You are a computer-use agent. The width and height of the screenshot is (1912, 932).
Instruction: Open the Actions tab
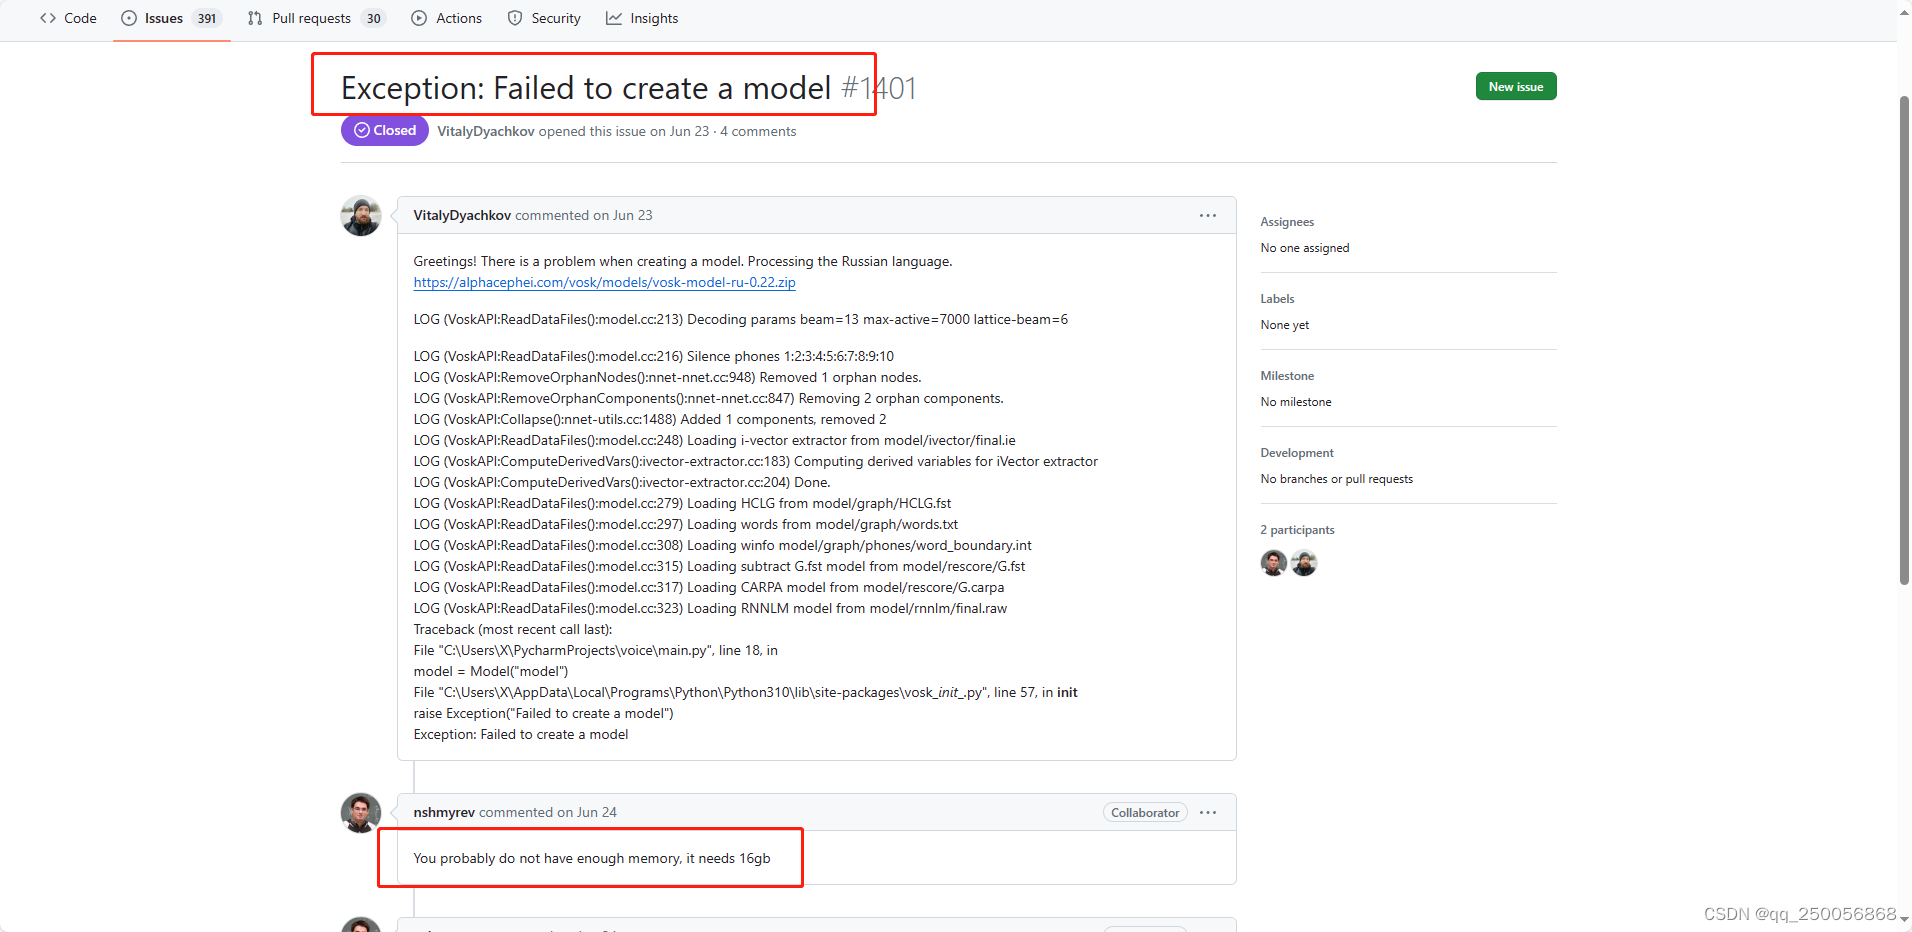[x=447, y=18]
